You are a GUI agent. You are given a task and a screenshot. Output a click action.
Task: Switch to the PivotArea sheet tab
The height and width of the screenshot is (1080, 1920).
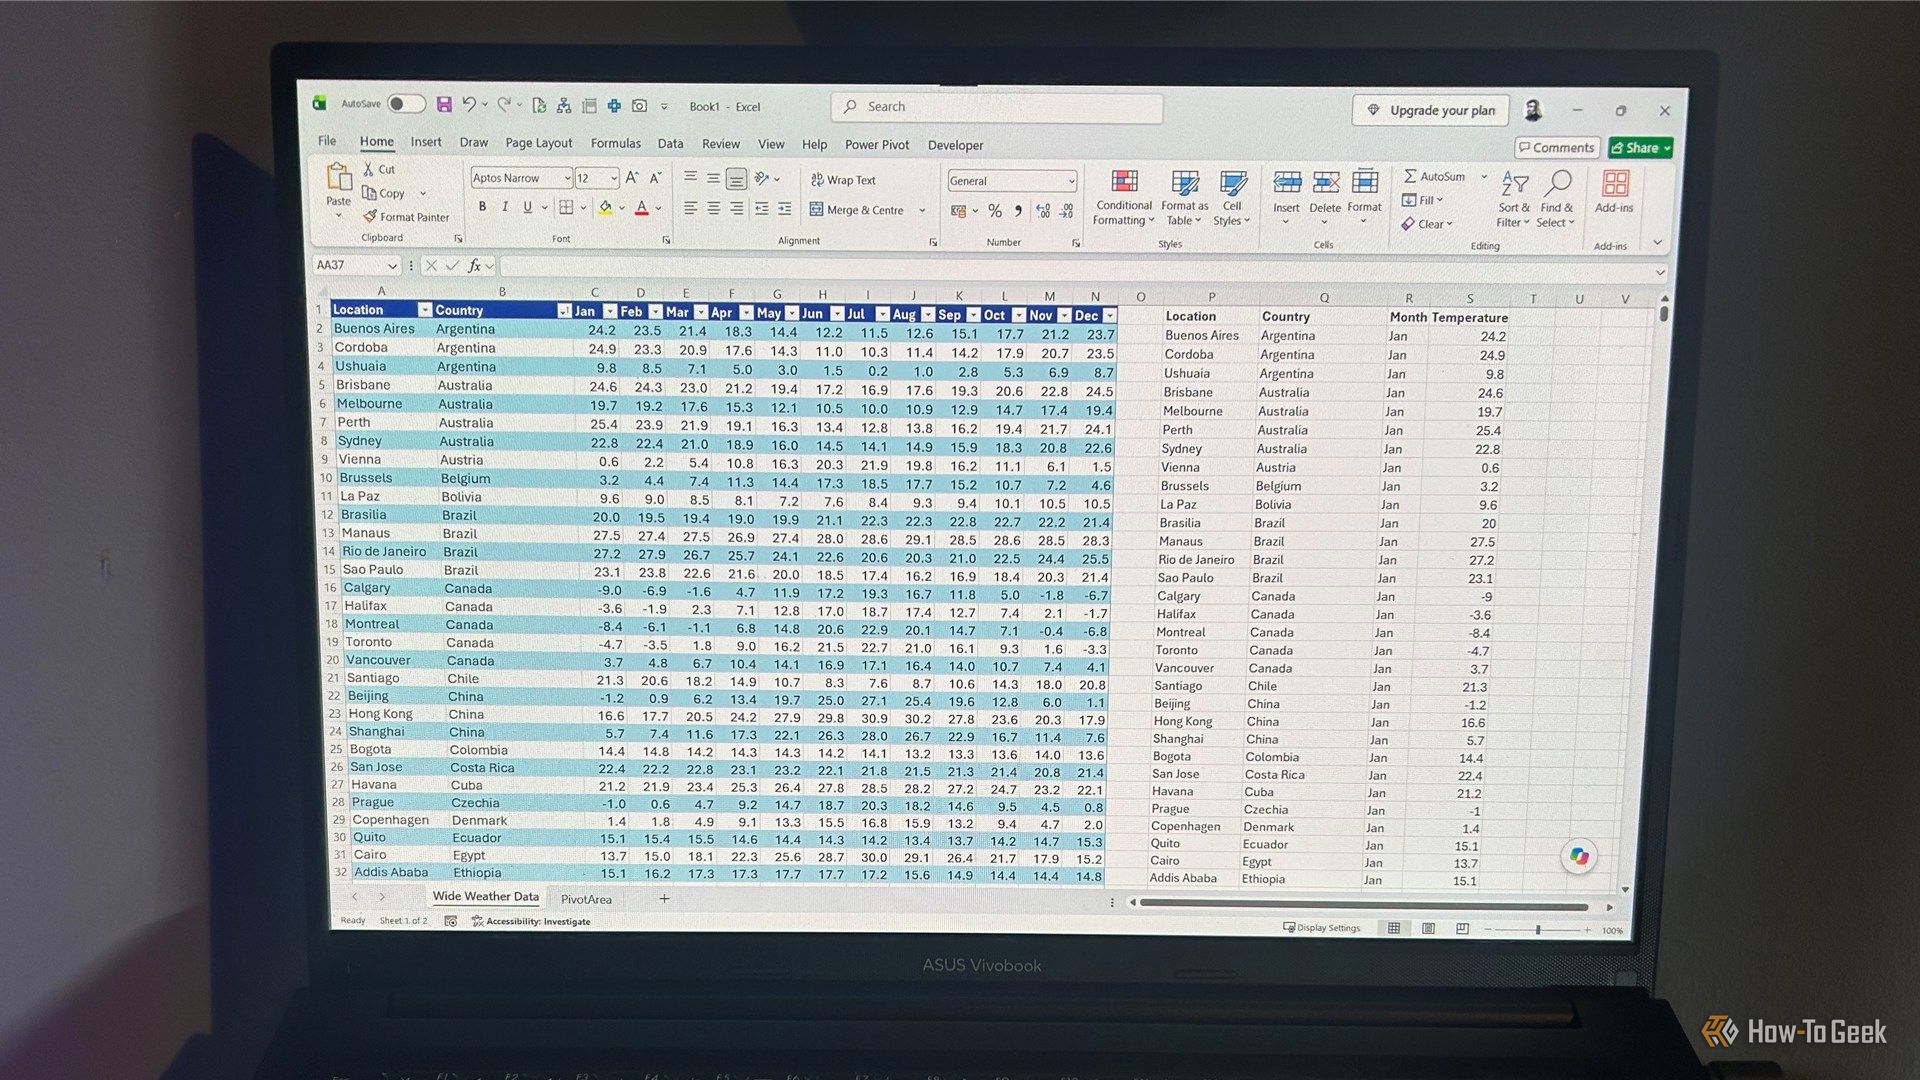pos(586,899)
